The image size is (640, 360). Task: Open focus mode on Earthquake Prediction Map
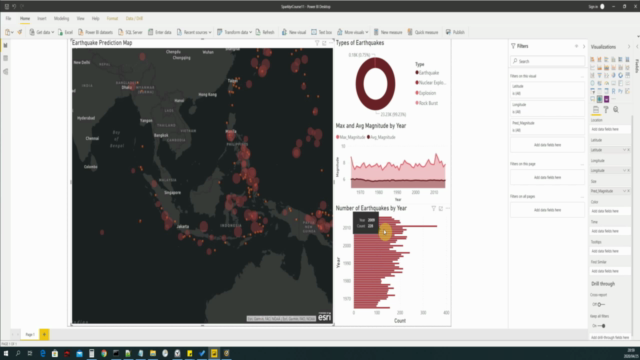pyautogui.click(x=324, y=43)
